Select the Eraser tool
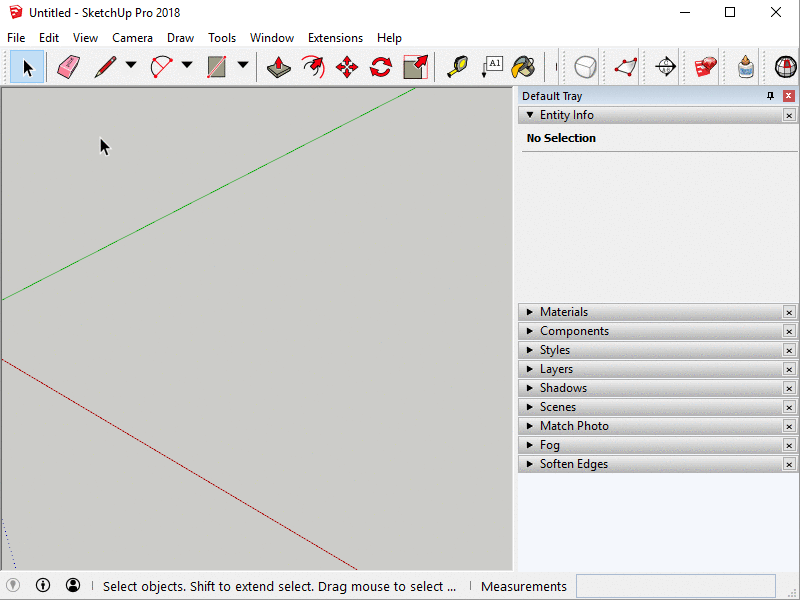This screenshot has height=600, width=800. (68, 67)
